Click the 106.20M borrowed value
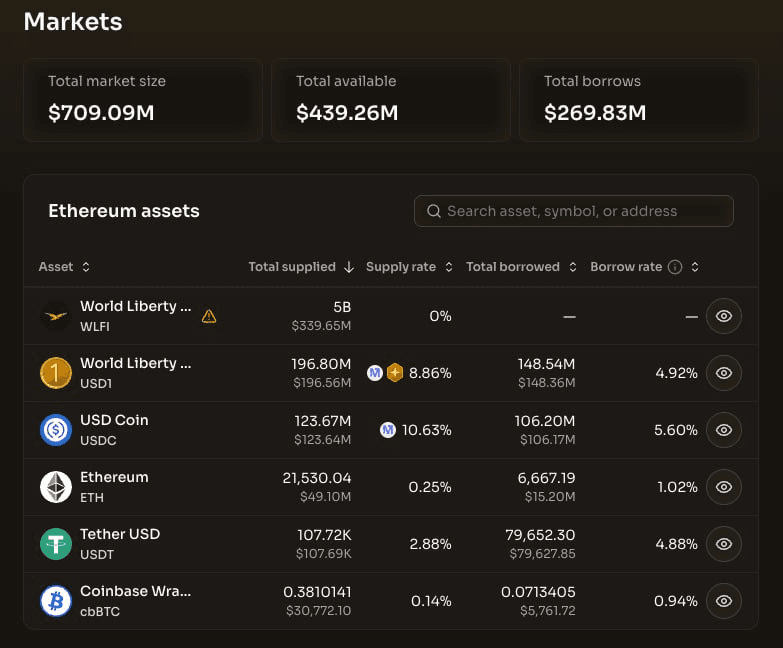Screen dimensions: 783x648 click(545, 421)
